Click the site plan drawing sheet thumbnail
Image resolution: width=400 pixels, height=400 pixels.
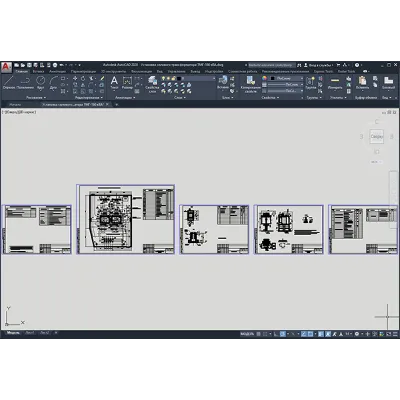point(126,219)
